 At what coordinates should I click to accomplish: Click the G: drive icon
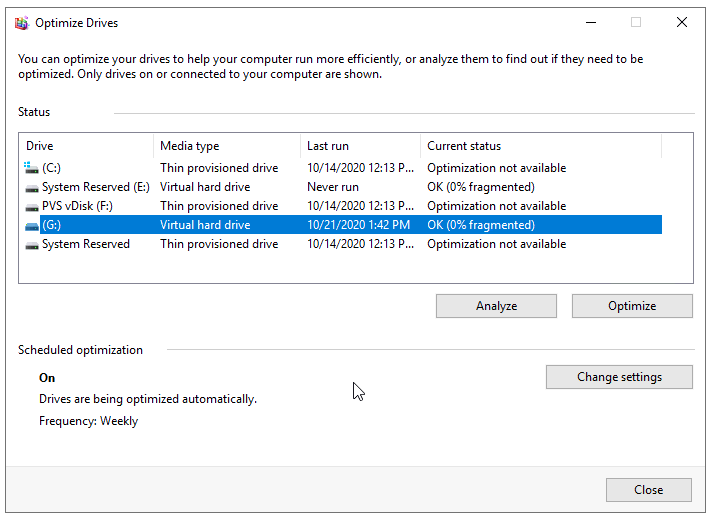click(31, 225)
